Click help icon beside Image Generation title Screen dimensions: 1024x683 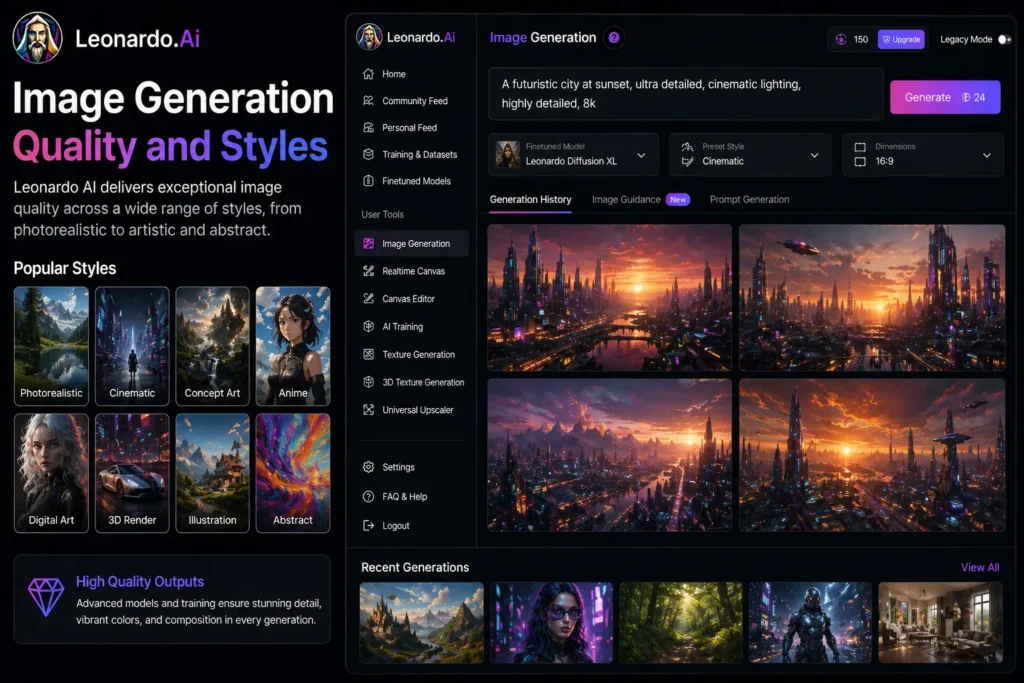[x=614, y=38]
